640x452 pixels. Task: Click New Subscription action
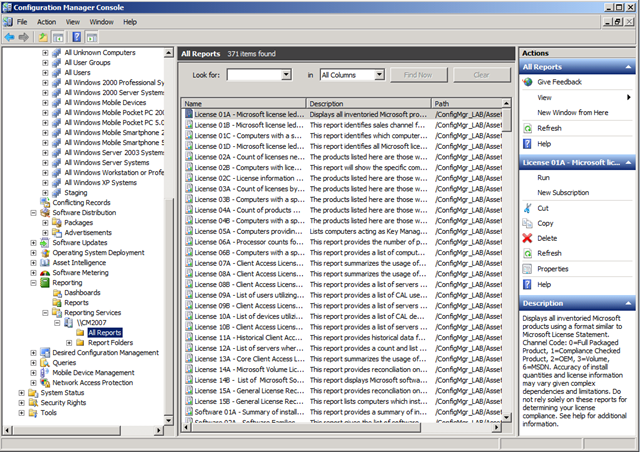click(563, 193)
